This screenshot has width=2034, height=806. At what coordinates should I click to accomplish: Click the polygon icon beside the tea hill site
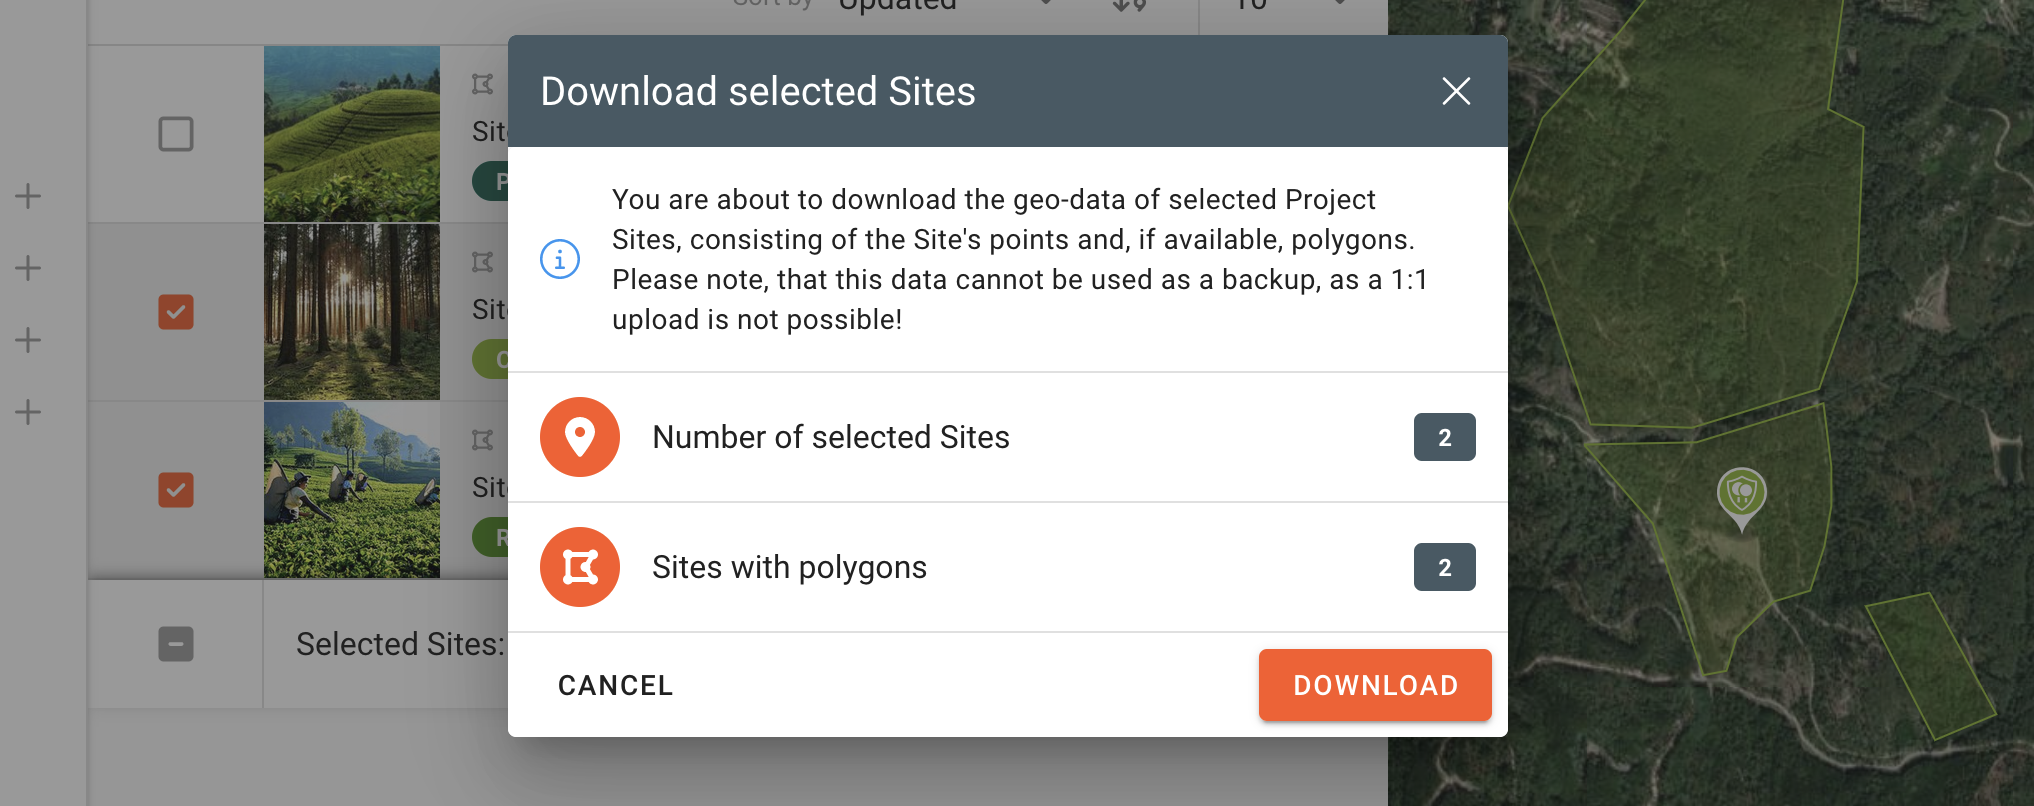click(x=483, y=85)
